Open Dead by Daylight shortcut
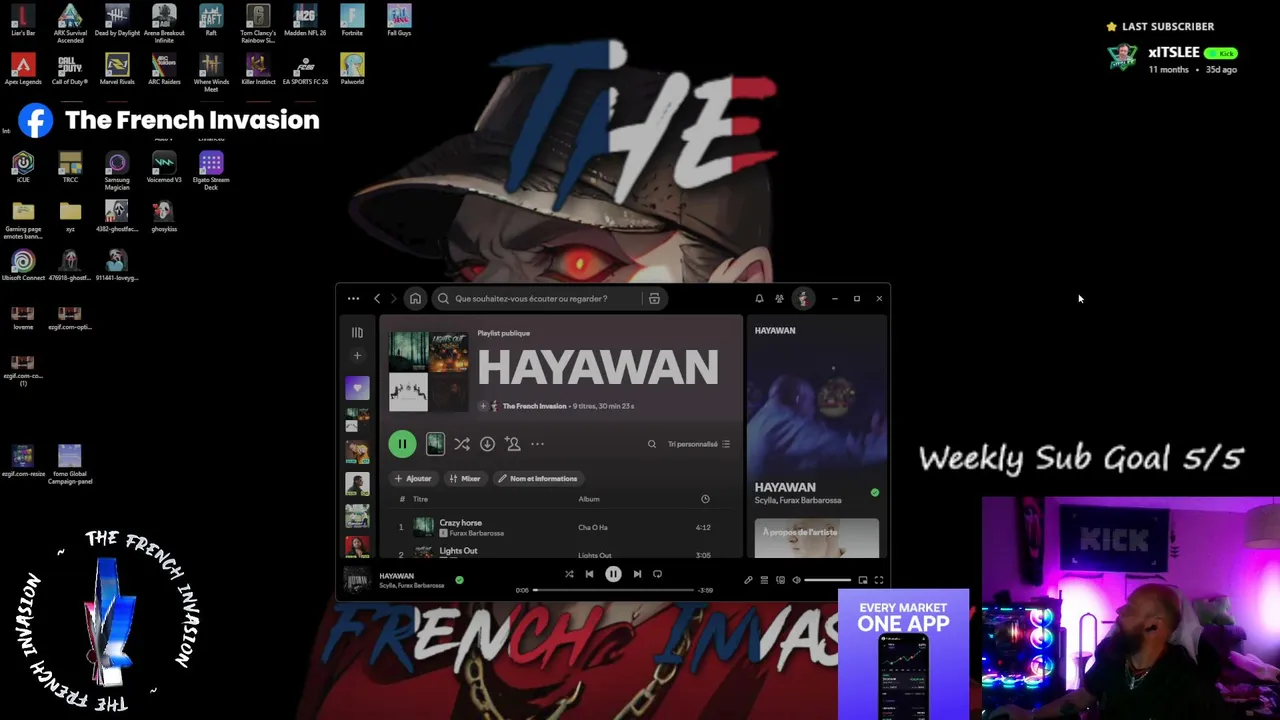This screenshot has width=1280, height=720. [117, 21]
